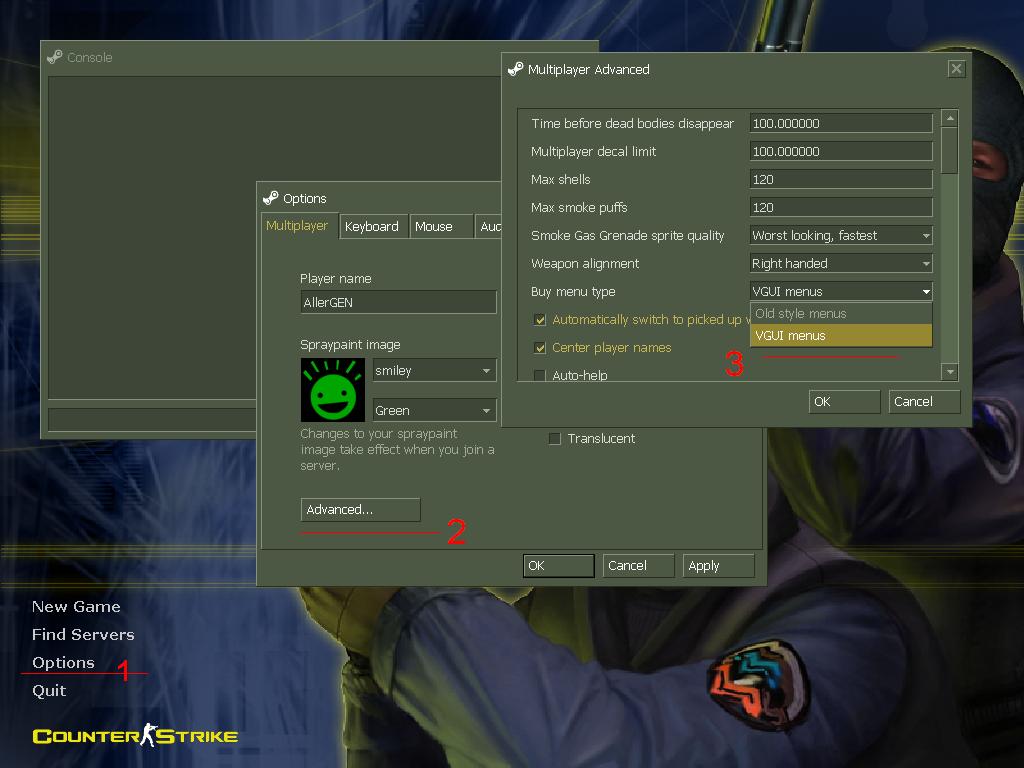Enable the Translucent checkbox
1024x768 pixels.
(x=554, y=439)
